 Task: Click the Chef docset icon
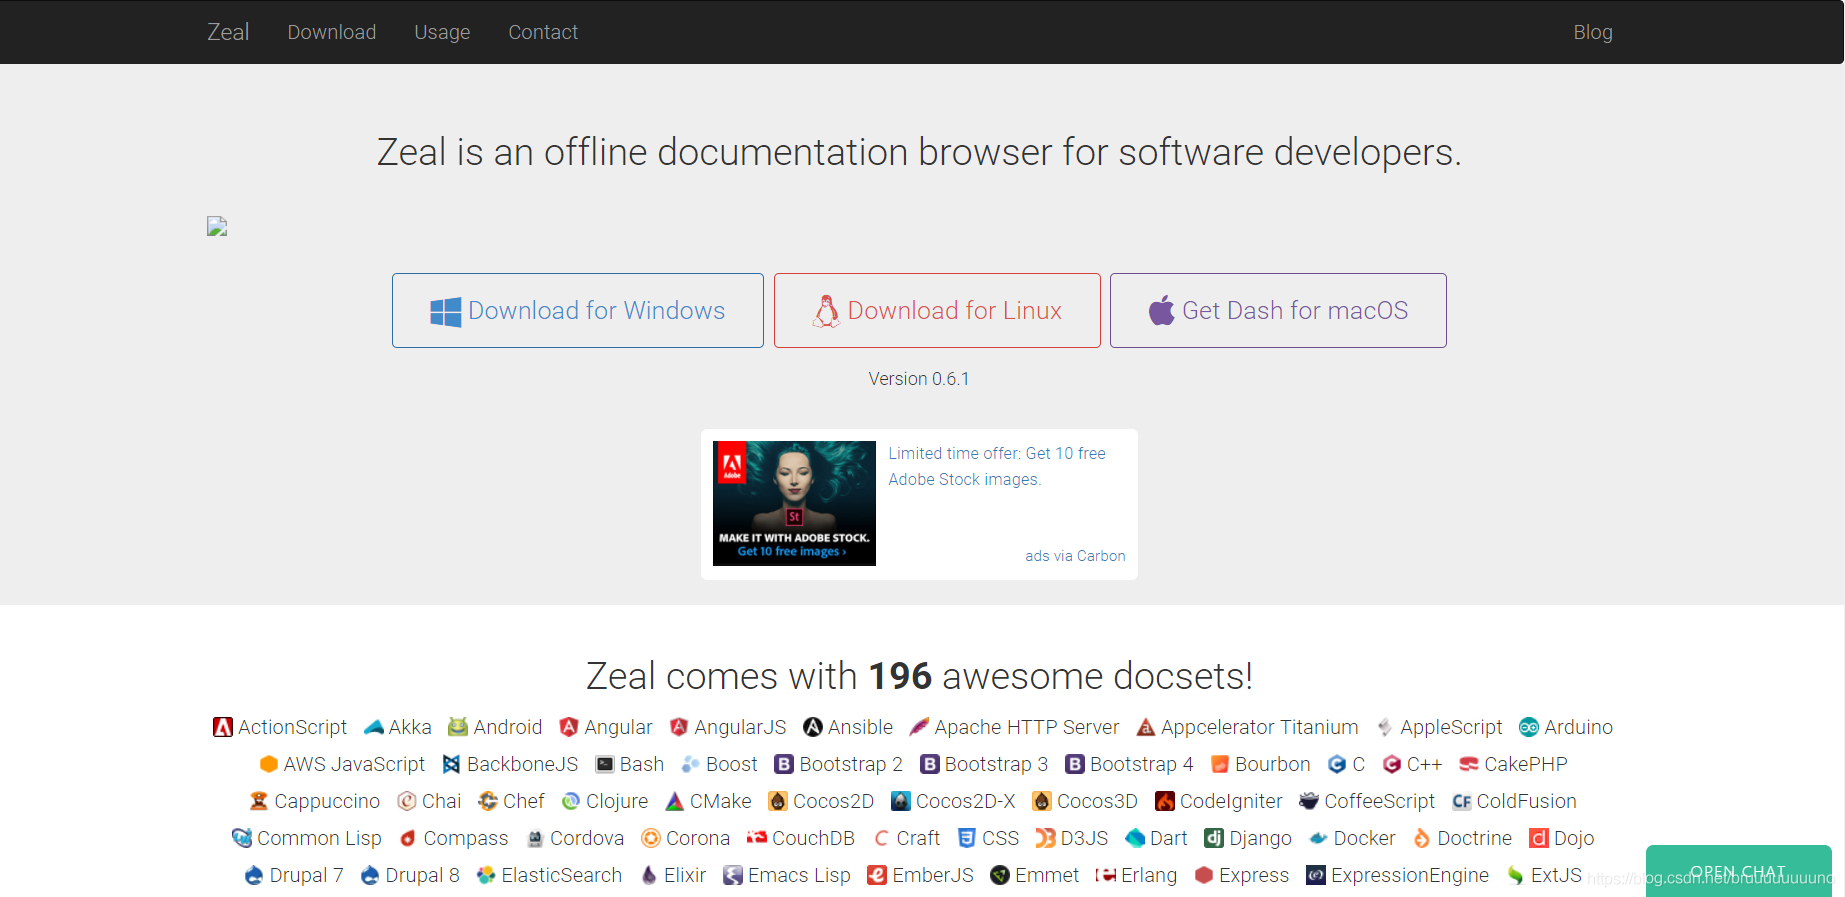(x=488, y=801)
